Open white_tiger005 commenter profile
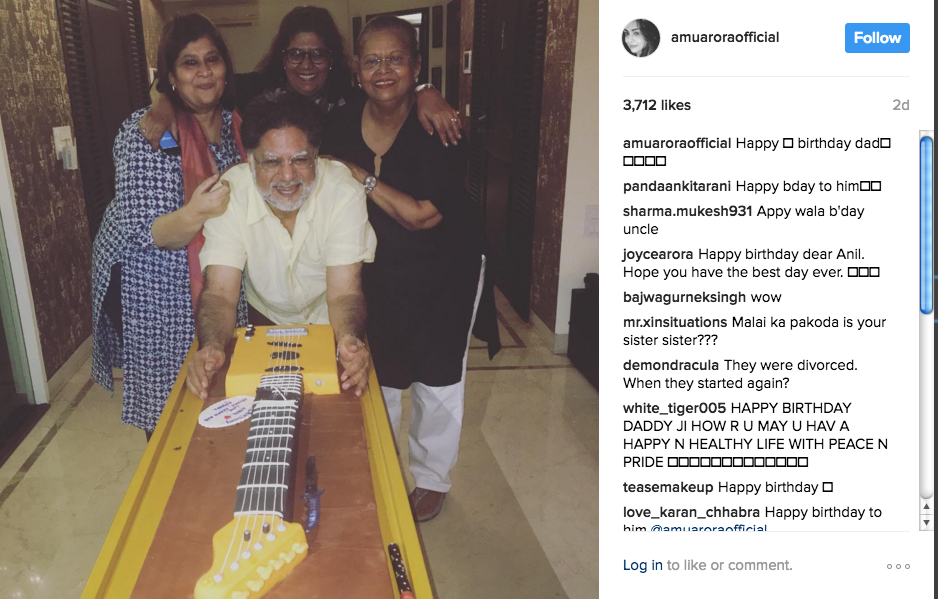This screenshot has width=938, height=599. pyautogui.click(x=674, y=408)
